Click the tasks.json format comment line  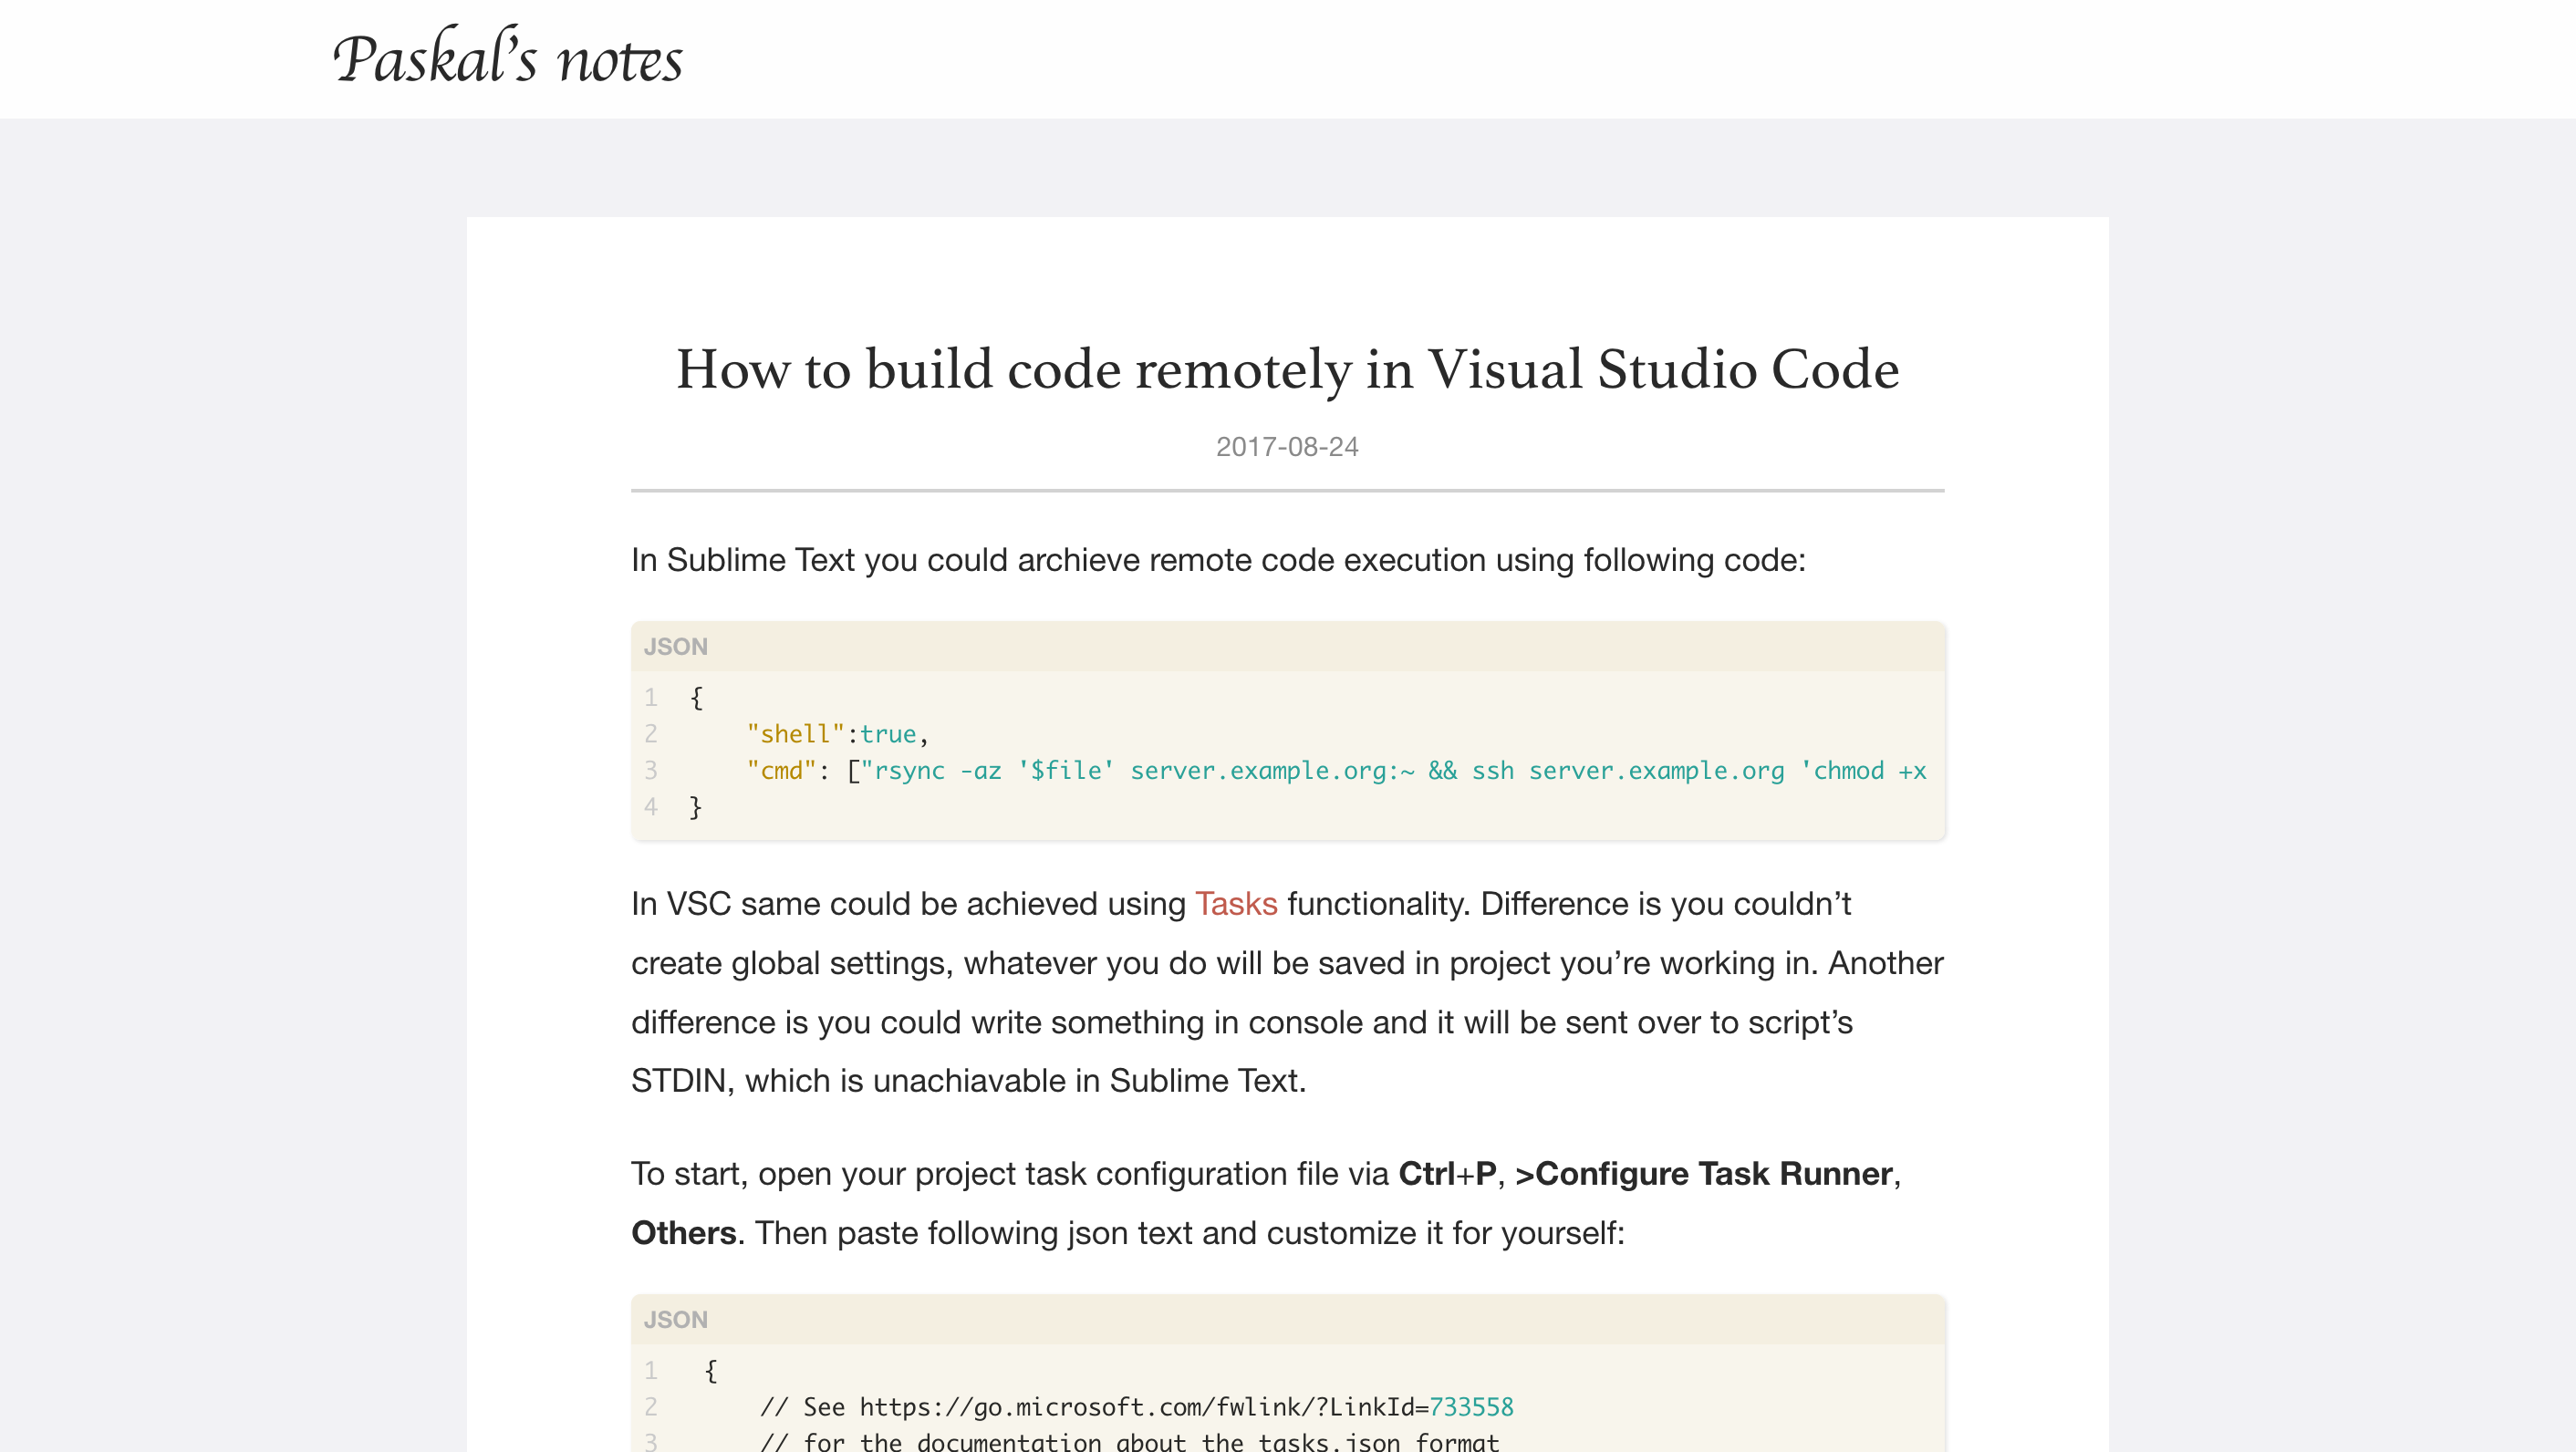tap(1130, 1441)
